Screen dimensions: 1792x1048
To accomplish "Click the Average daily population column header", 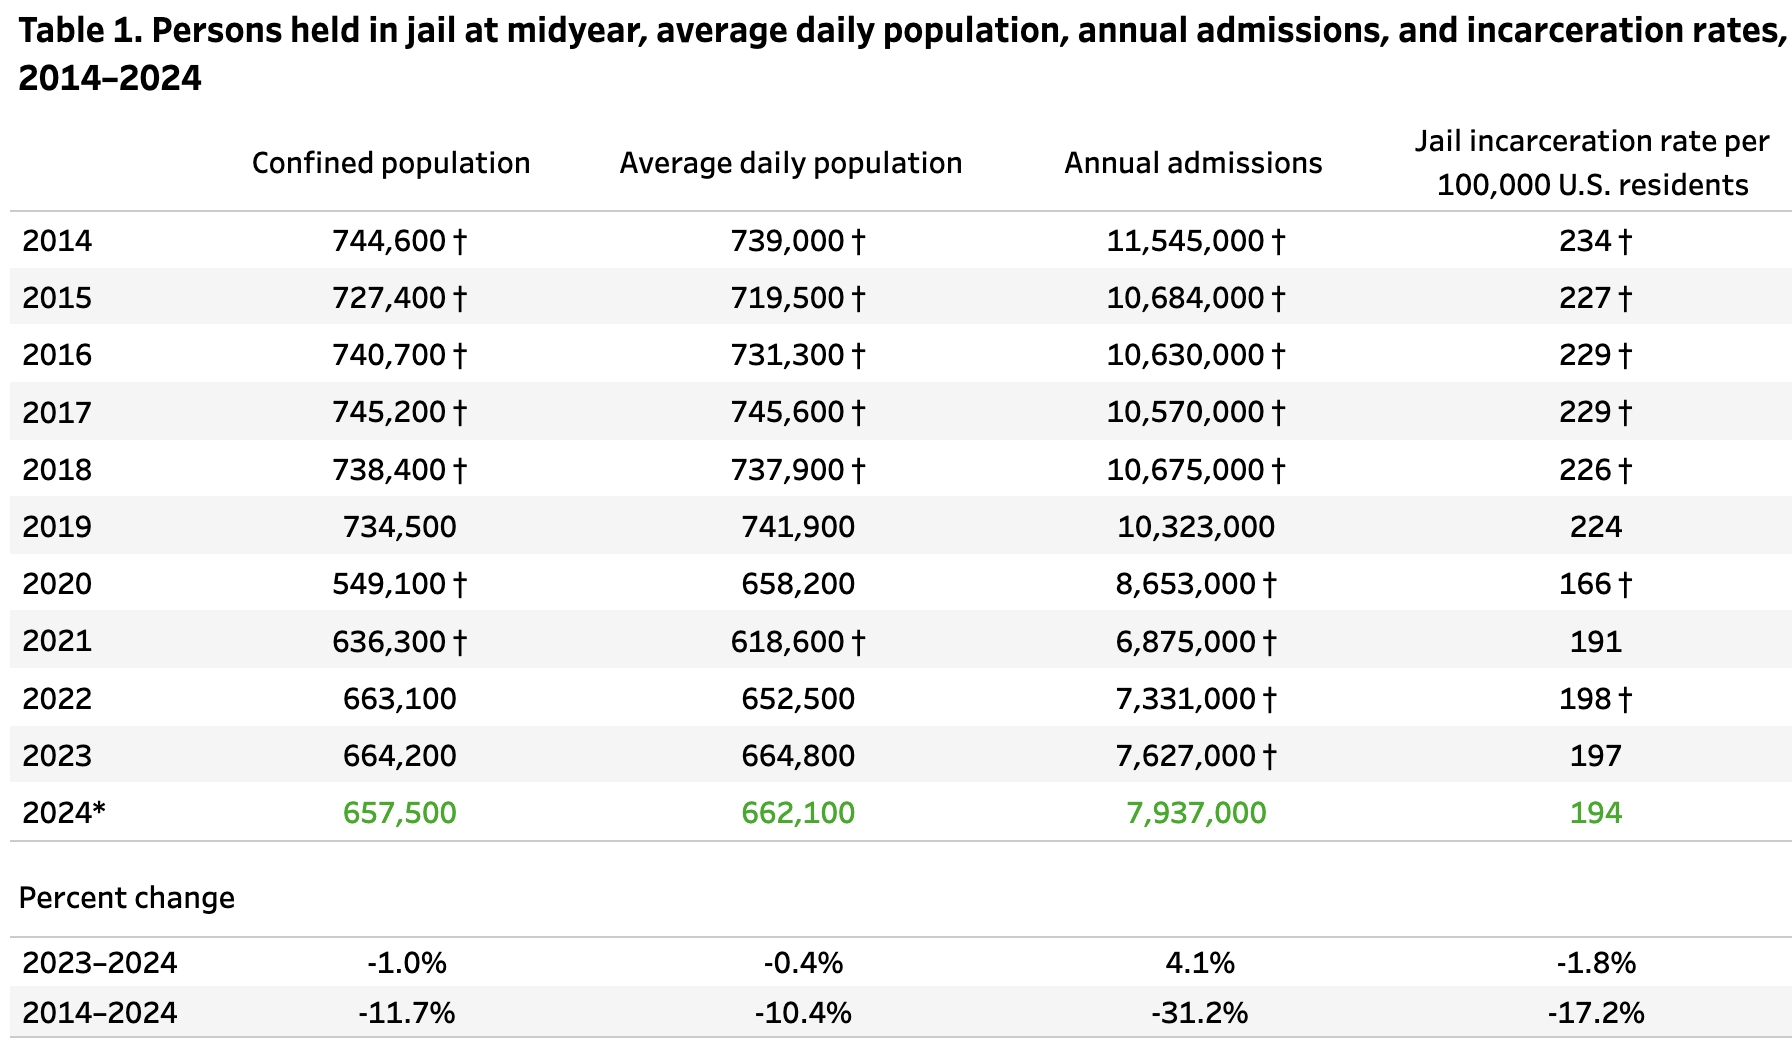I will click(790, 163).
